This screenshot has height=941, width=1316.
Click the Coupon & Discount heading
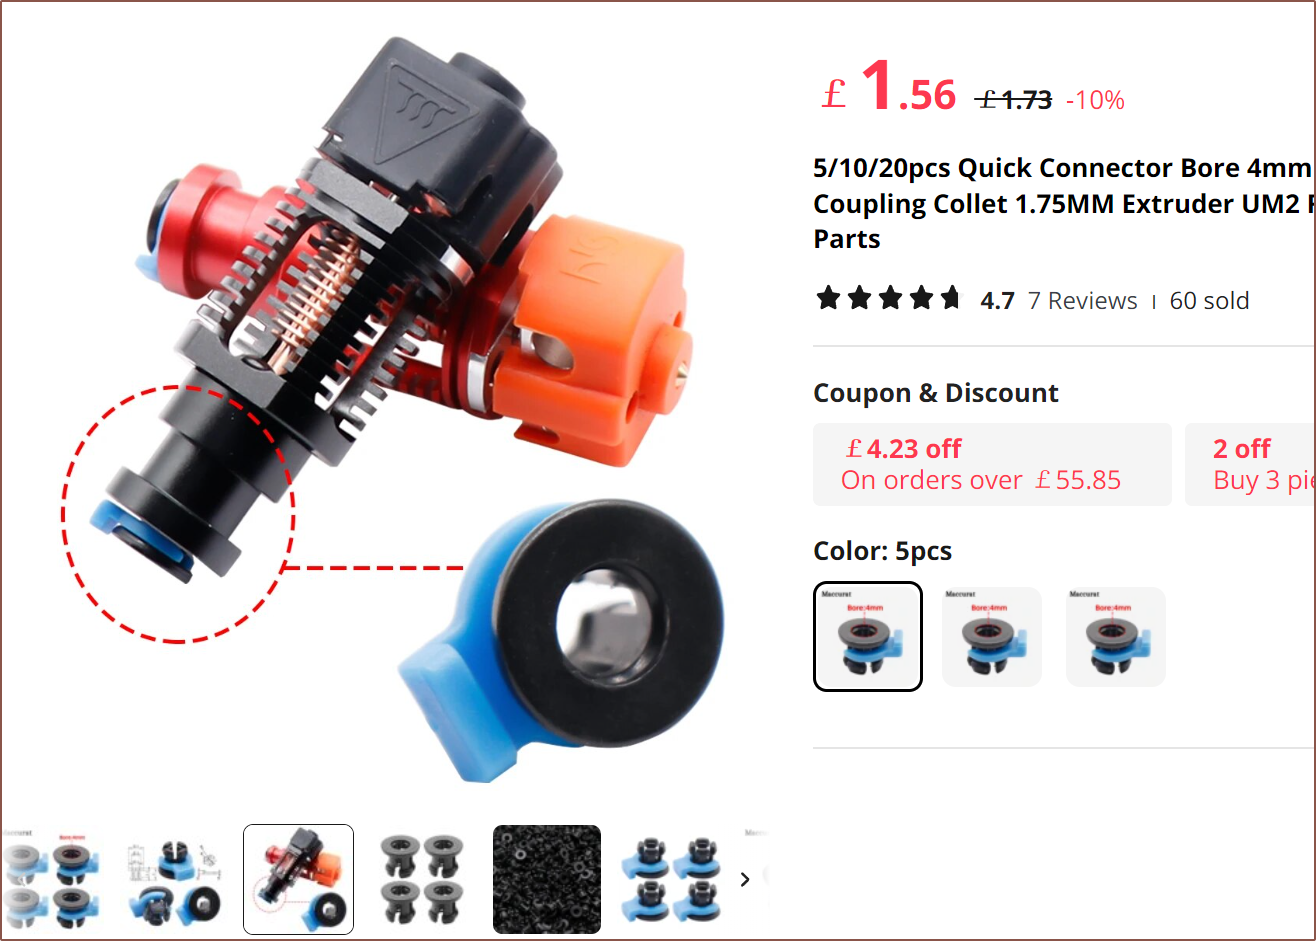pos(936,393)
